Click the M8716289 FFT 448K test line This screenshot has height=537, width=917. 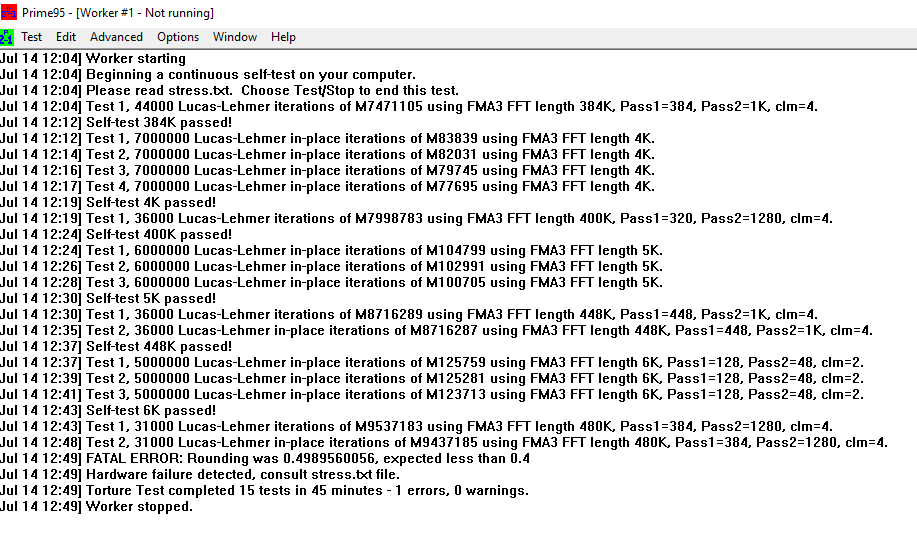409,315
